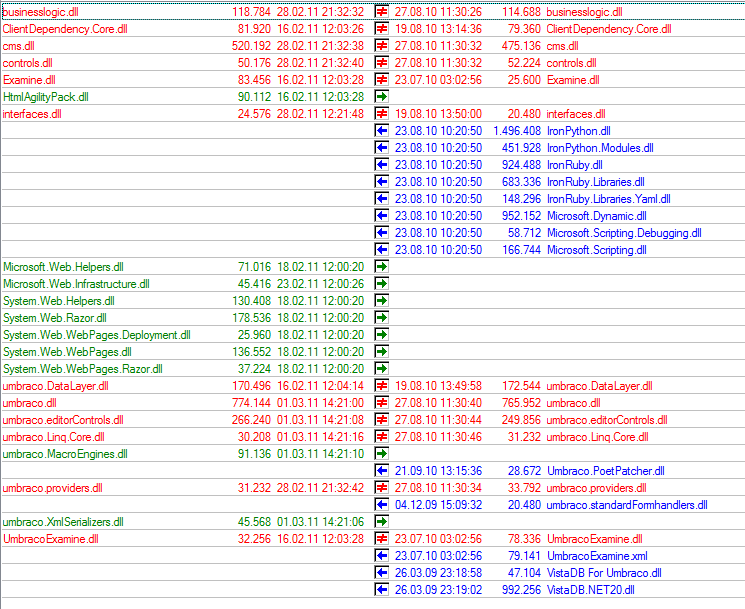Select right-side umbraco.editorControls.dll file name
The image size is (745, 609).
[607, 420]
